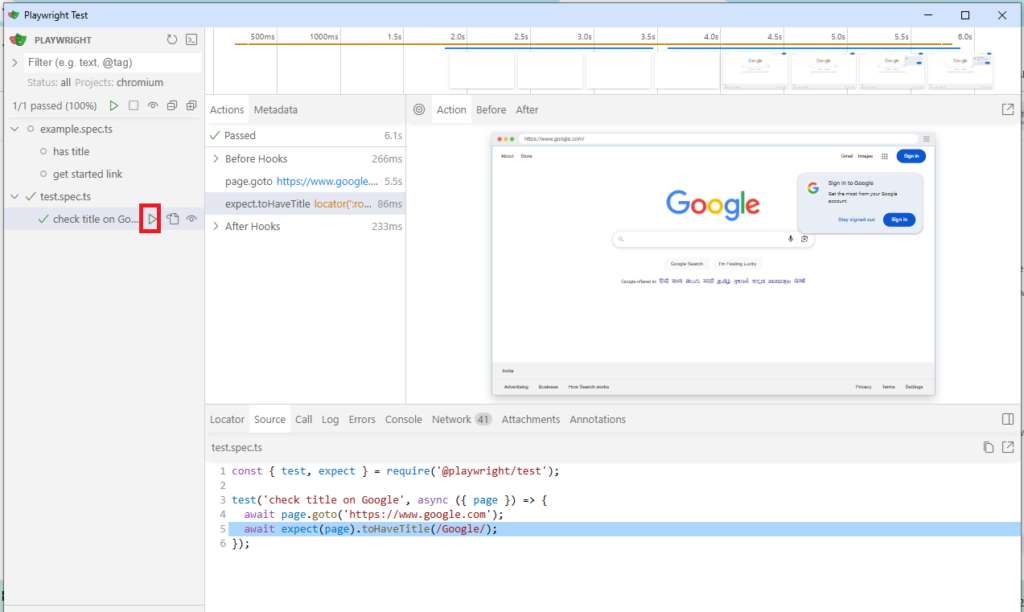
Task: Collapse the test.spec.ts tree node
Action: point(14,197)
